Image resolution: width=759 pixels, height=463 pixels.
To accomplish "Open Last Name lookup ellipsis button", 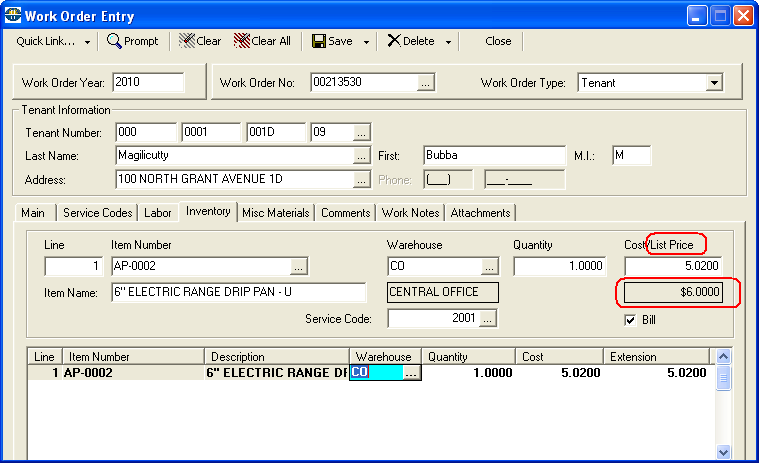I will pyautogui.click(x=361, y=156).
